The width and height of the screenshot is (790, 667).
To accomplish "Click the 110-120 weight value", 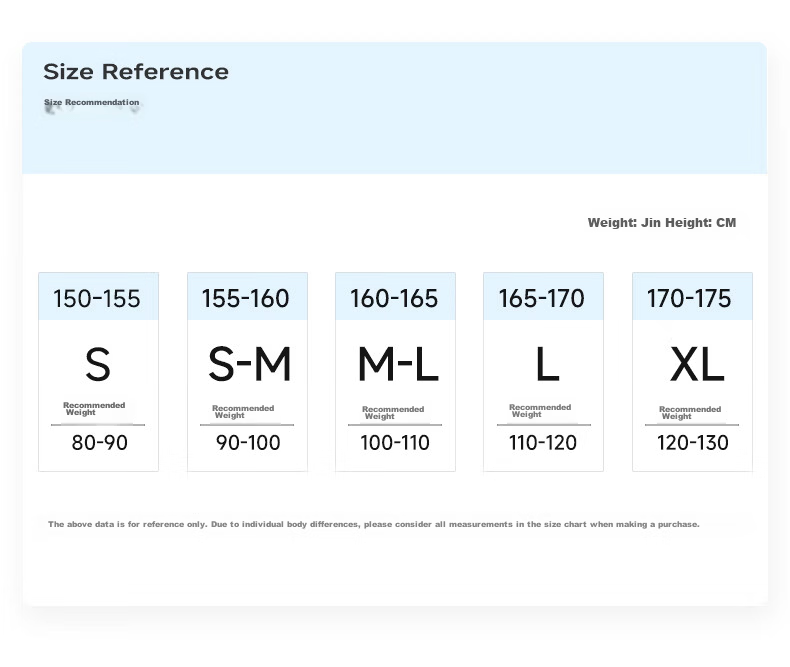I will (x=543, y=443).
